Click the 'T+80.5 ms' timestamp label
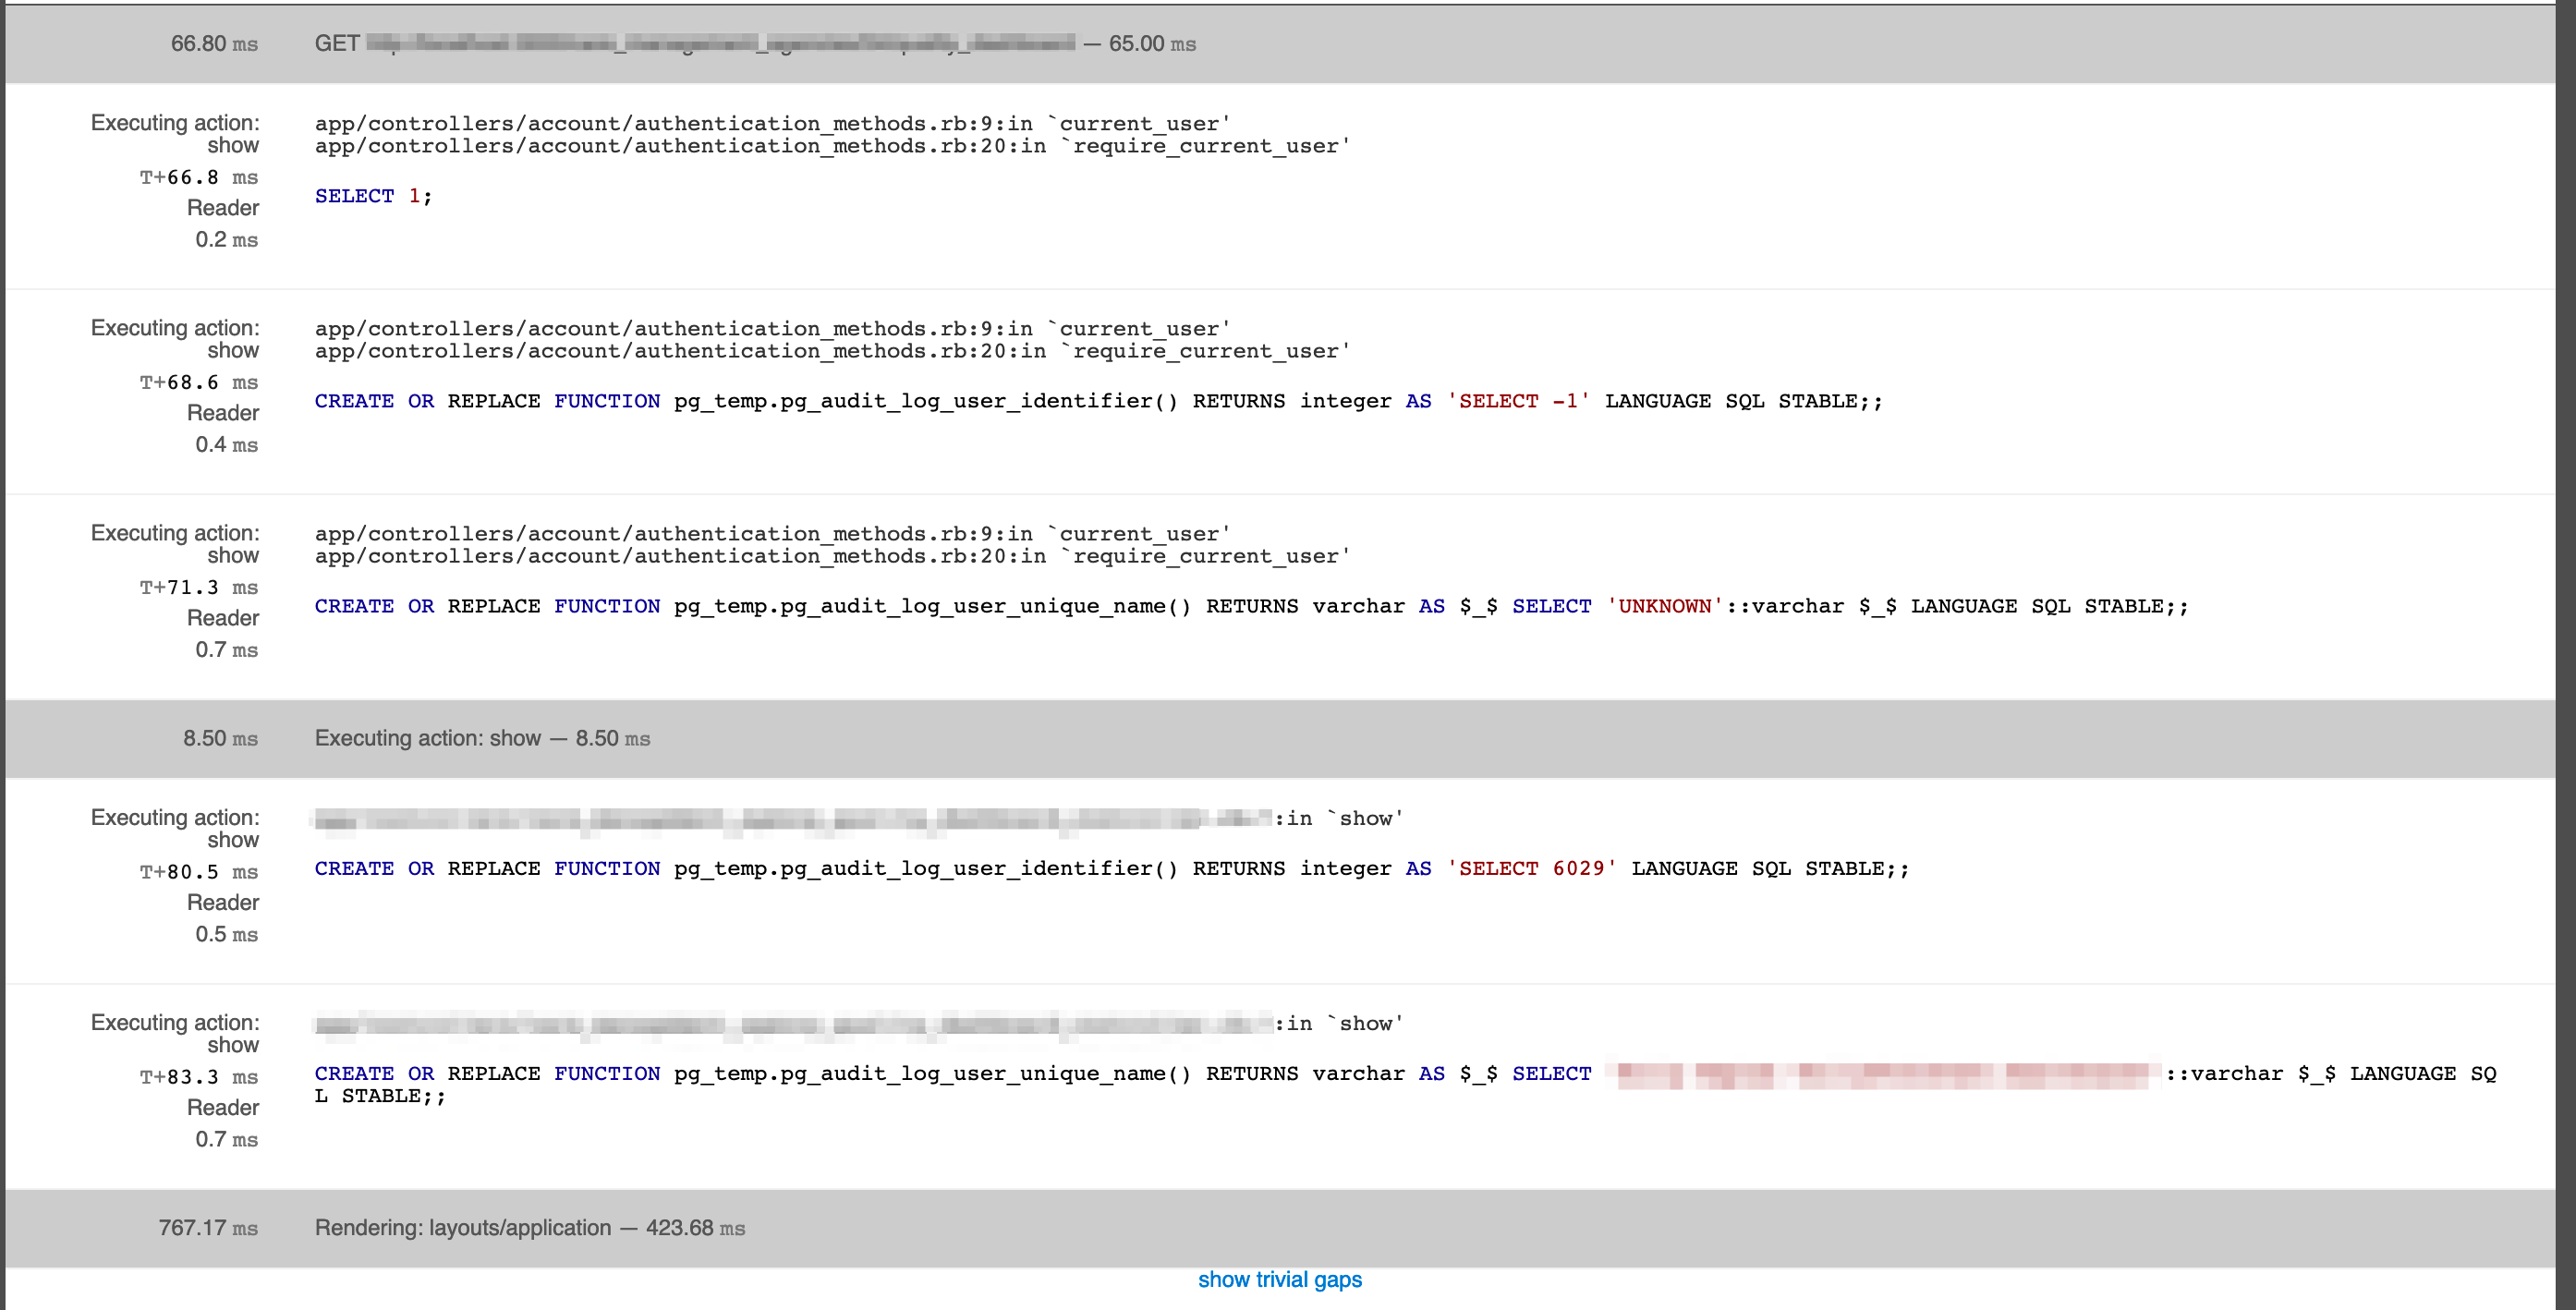This screenshot has width=2576, height=1310. 198,872
